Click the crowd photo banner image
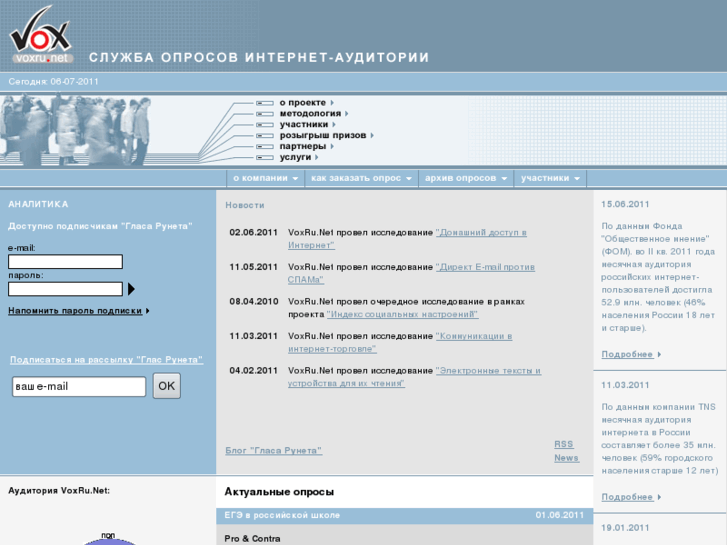Viewport: 727px width, 545px height. (77, 130)
